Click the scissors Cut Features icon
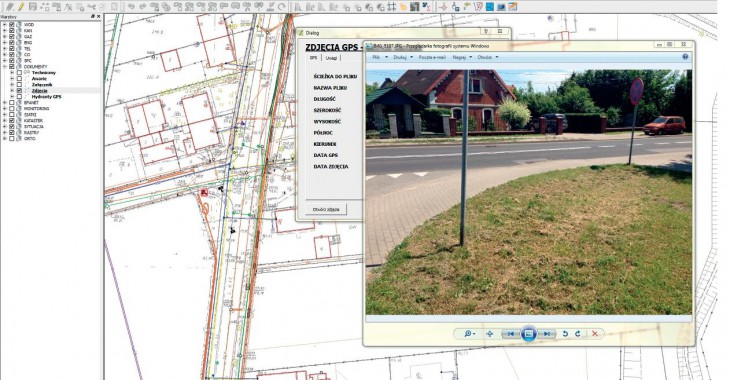Viewport: 730px width, 380px height. coord(91,7)
